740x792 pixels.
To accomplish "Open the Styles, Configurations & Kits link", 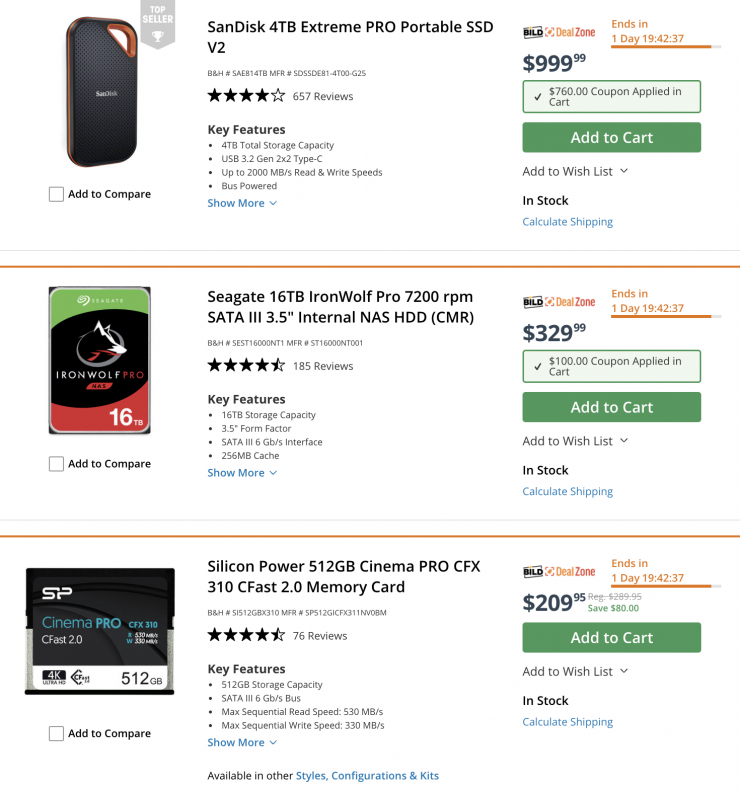I will 367,776.
